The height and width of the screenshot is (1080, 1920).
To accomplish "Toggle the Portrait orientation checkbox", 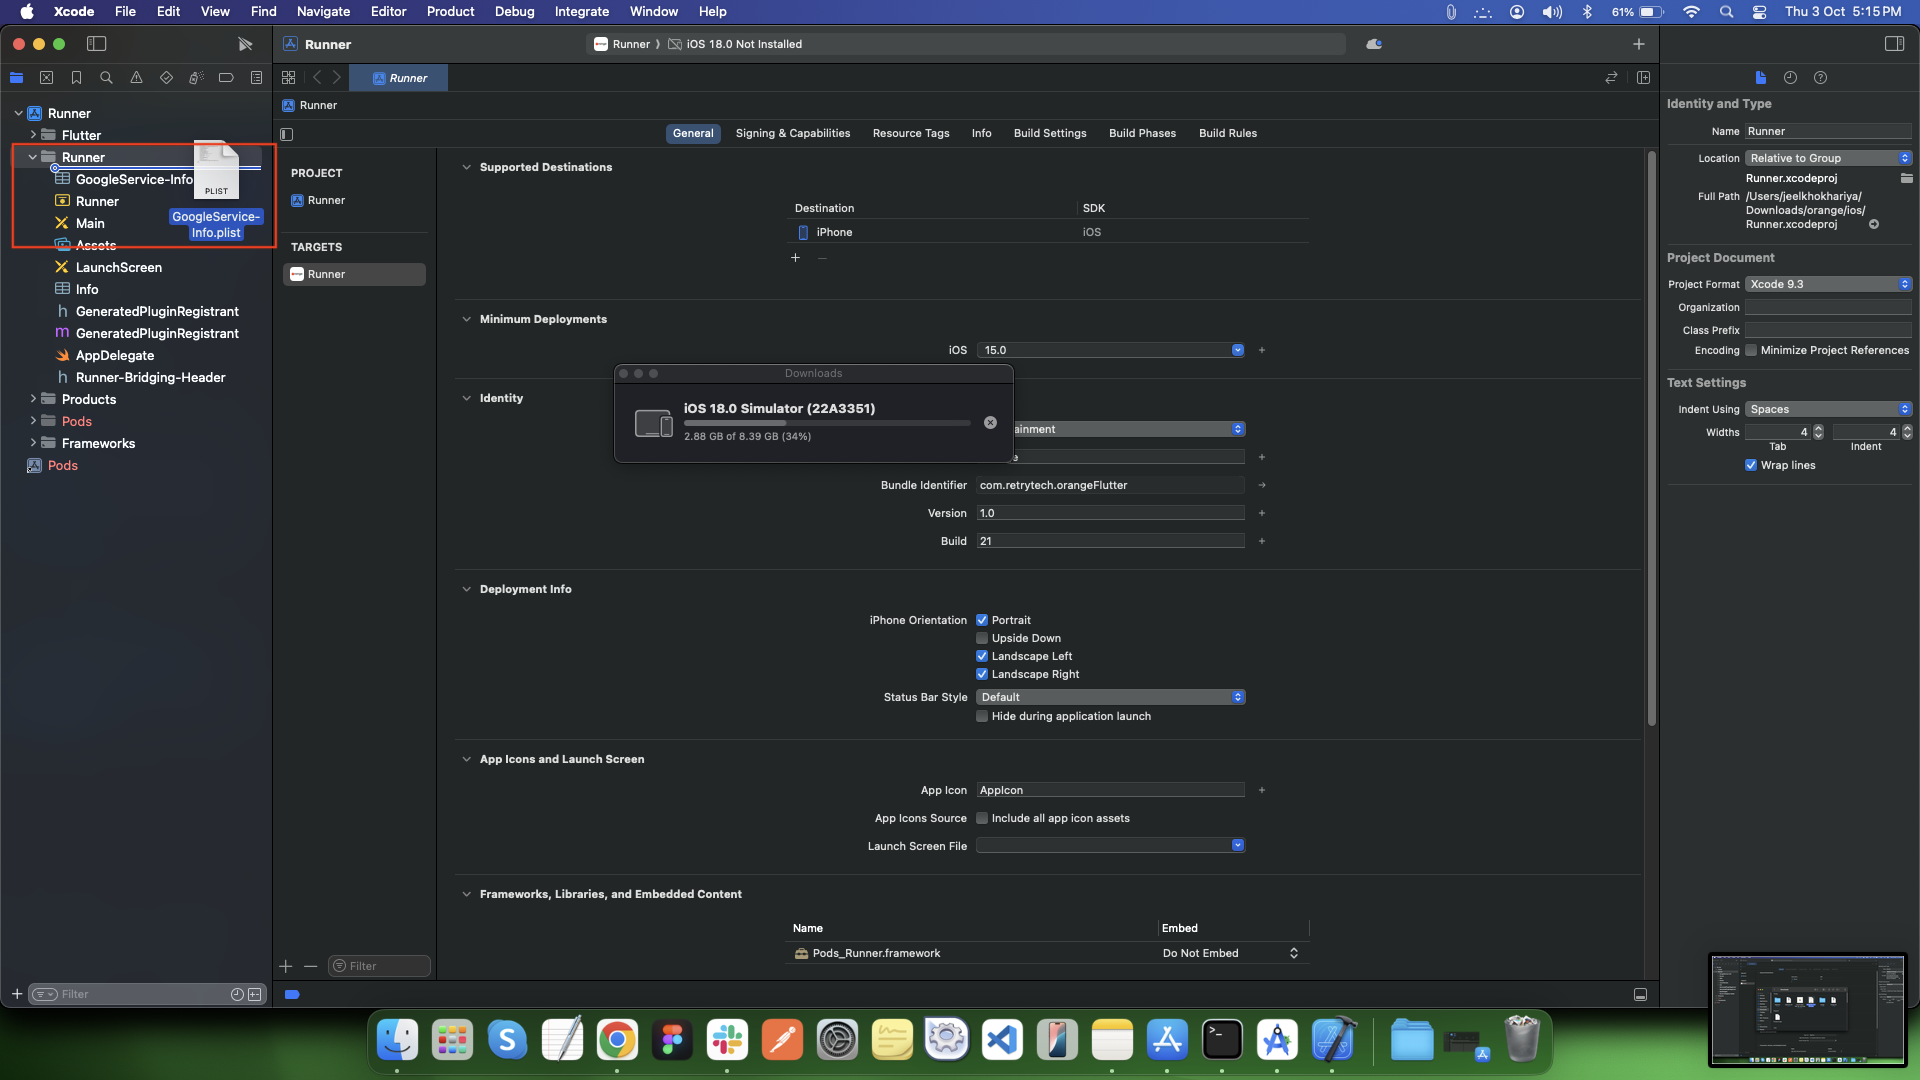I will pos(982,620).
